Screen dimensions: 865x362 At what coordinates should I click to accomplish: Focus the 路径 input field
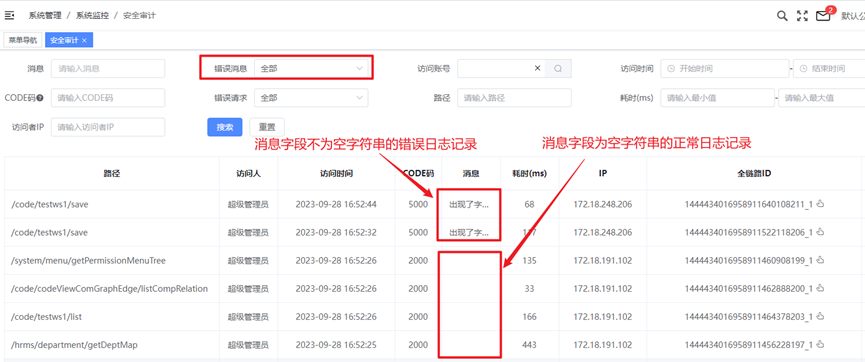514,98
